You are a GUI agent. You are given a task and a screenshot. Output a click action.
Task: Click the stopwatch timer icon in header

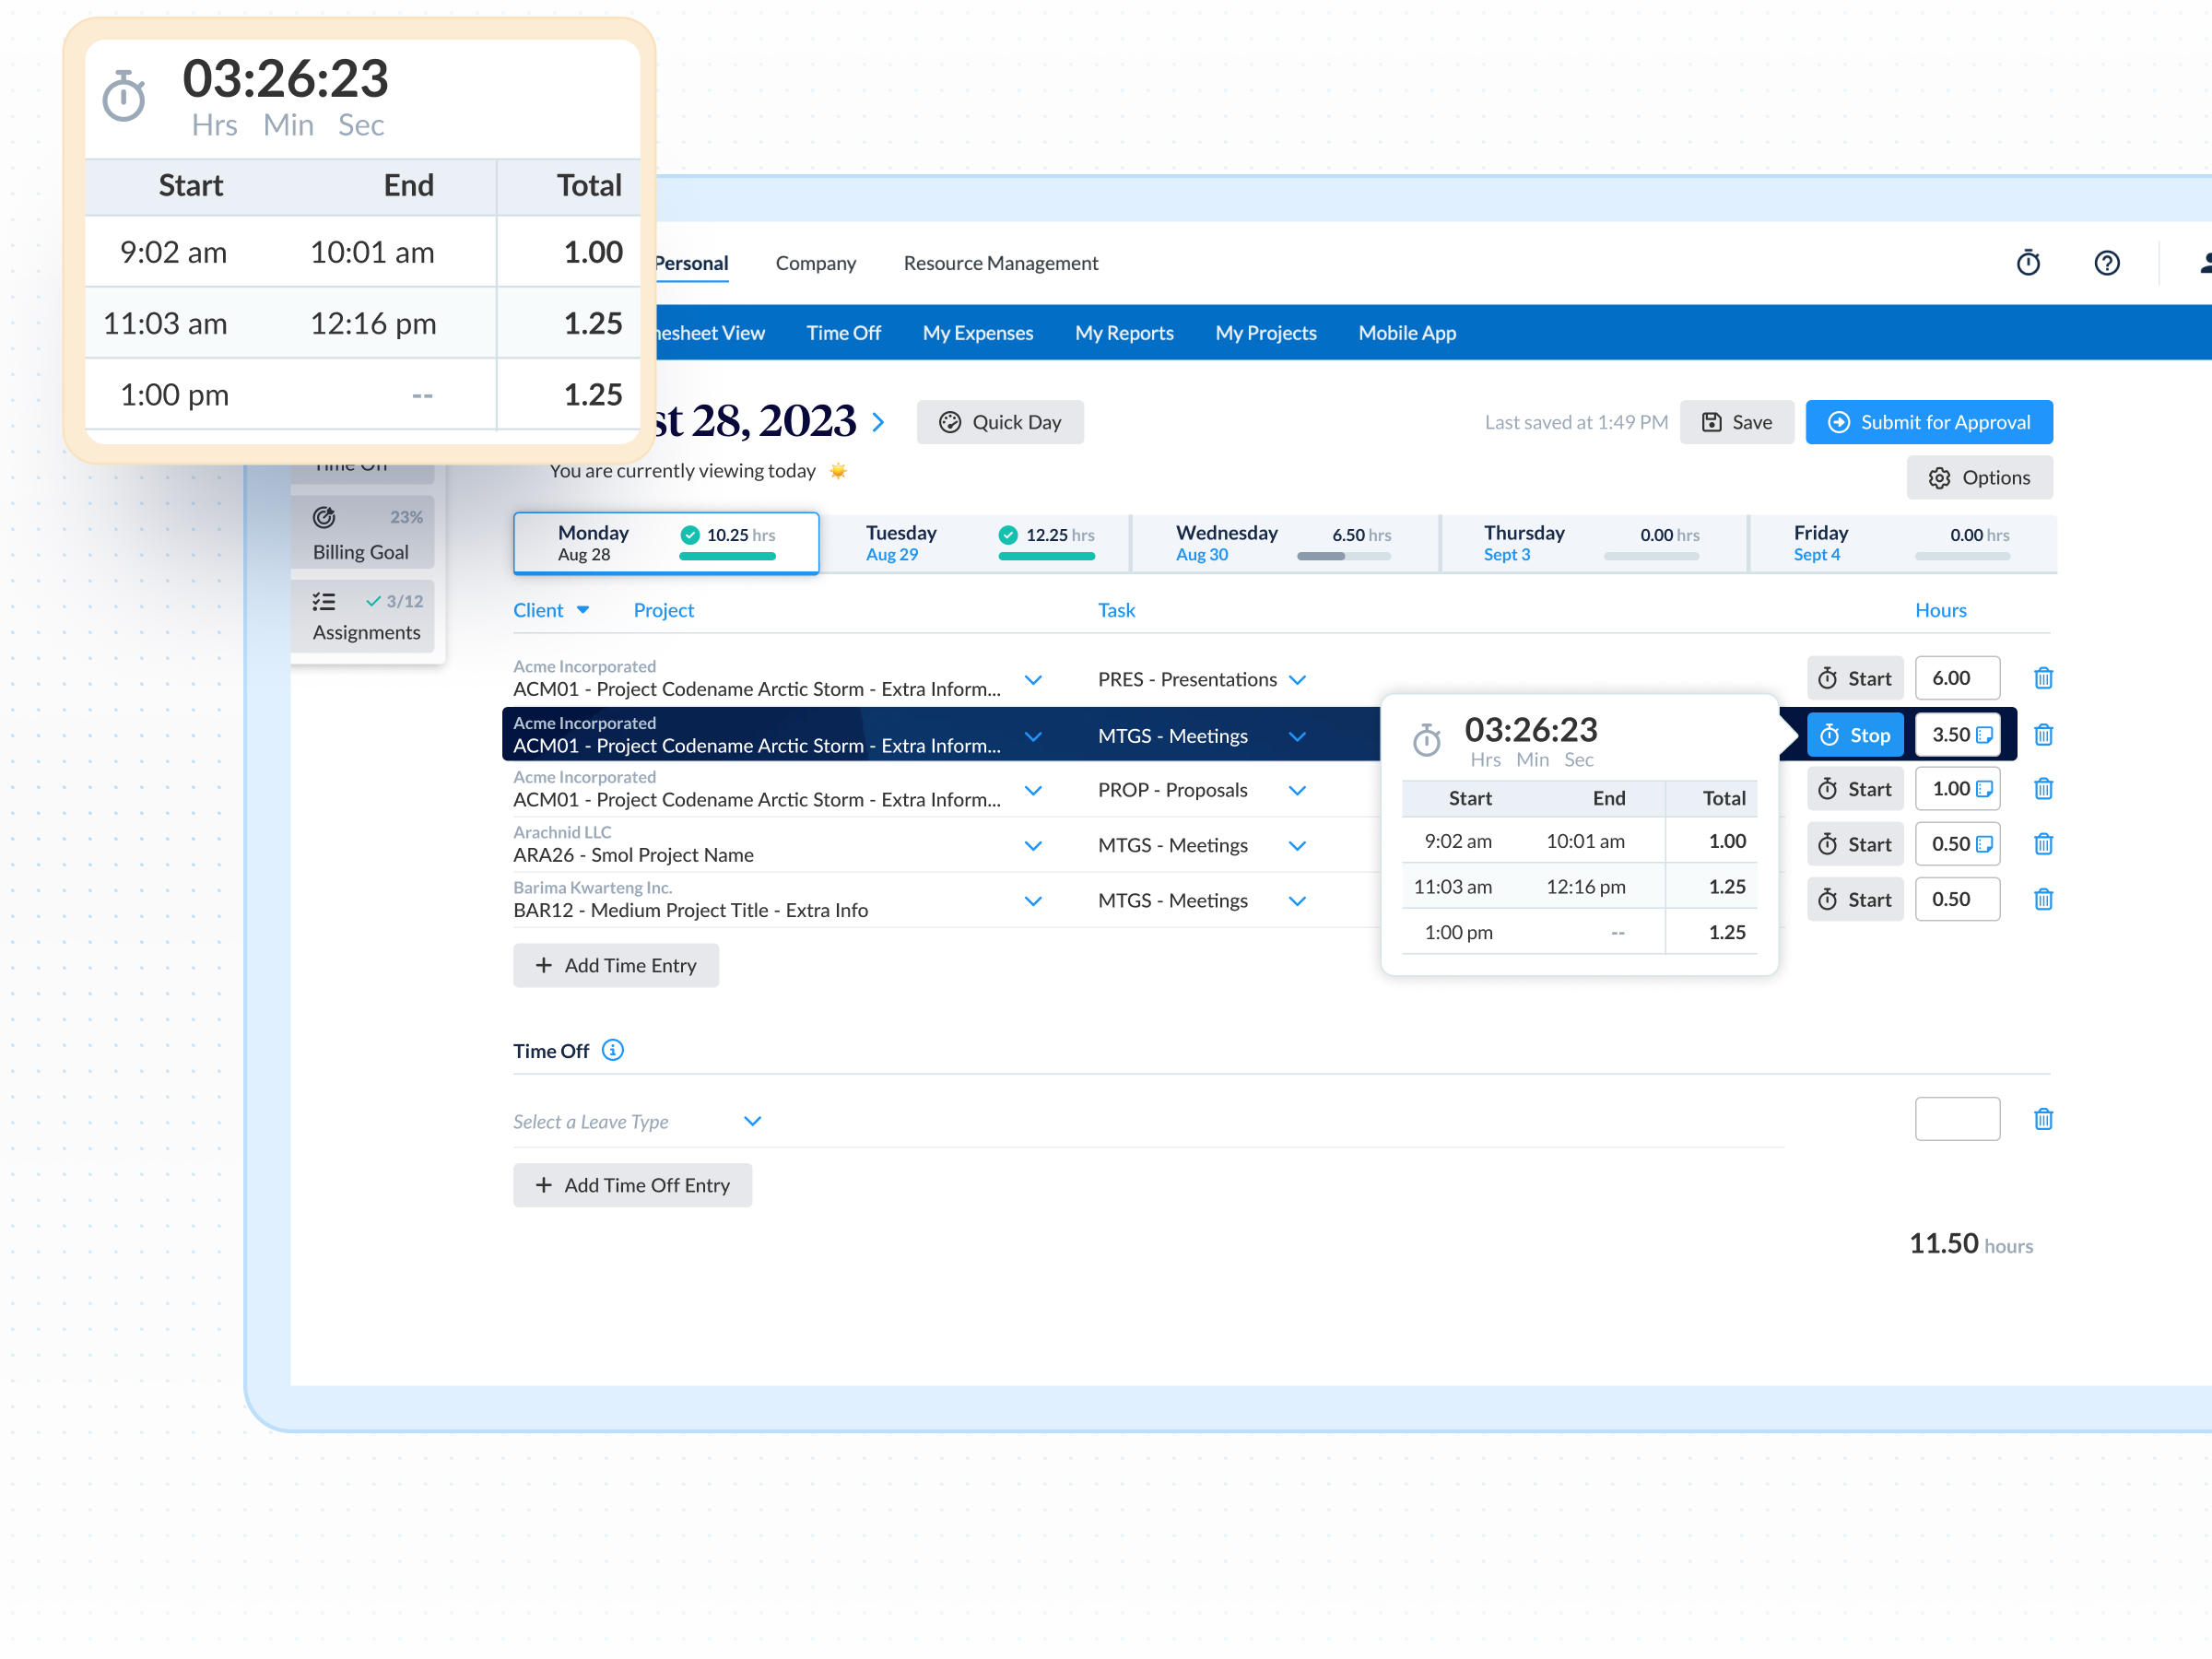(2027, 263)
